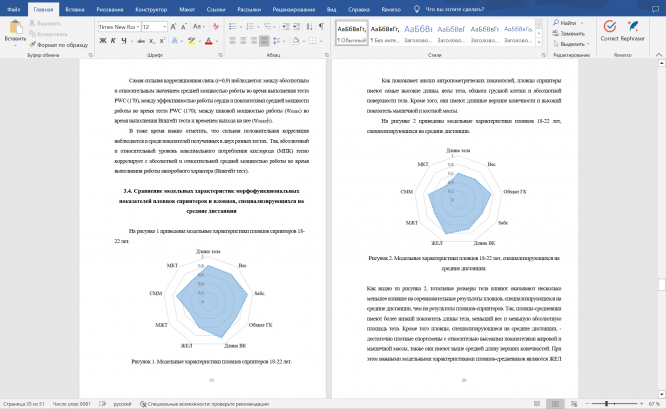Click the Найти find button
This screenshot has height=409, width=666.
point(568,23)
